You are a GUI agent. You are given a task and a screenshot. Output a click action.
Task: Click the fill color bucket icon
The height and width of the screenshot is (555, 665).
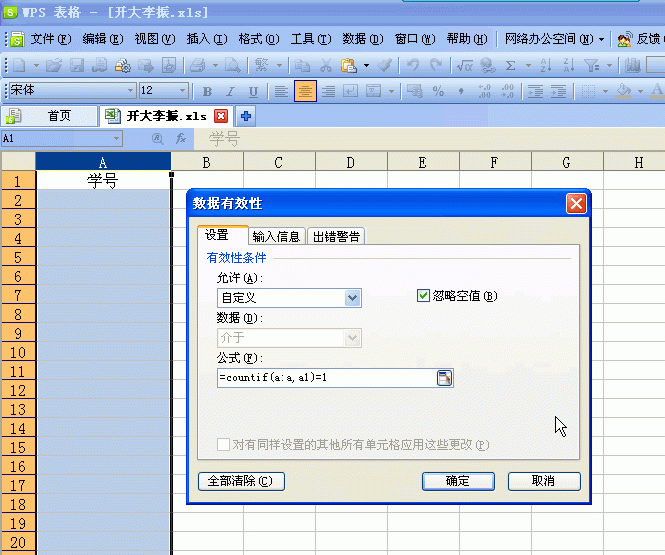tap(623, 91)
